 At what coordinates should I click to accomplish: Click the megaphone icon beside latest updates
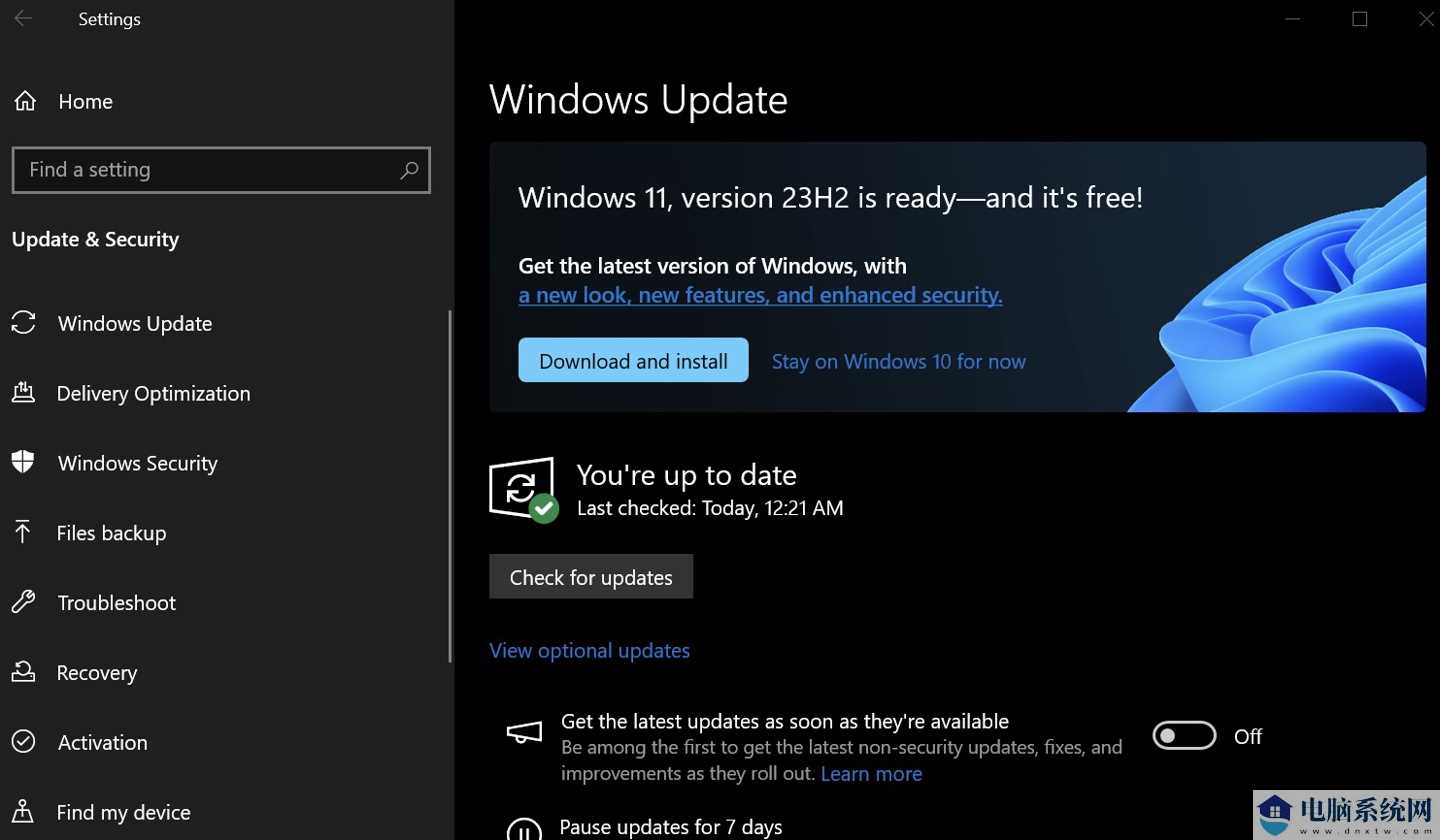[x=524, y=732]
